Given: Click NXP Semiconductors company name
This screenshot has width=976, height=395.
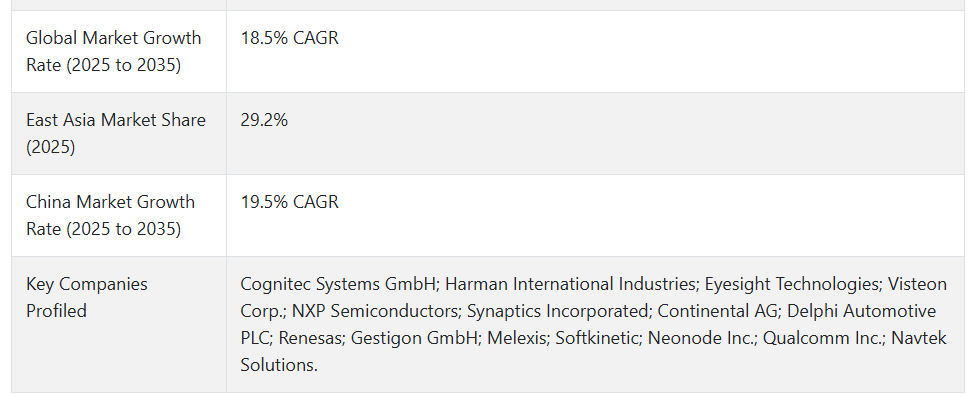Looking at the screenshot, I should (x=375, y=311).
